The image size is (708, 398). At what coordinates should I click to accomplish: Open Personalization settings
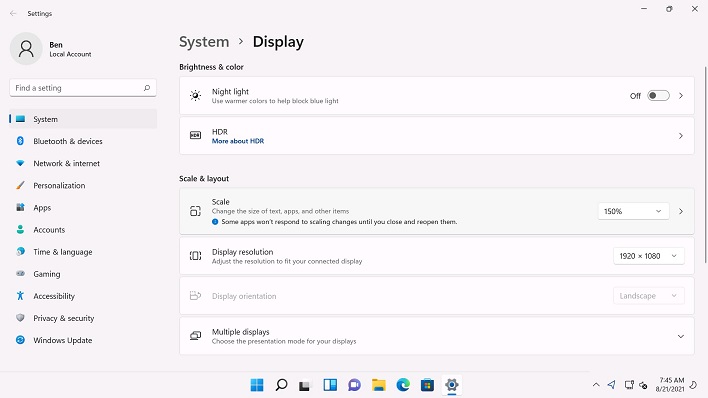point(83,186)
